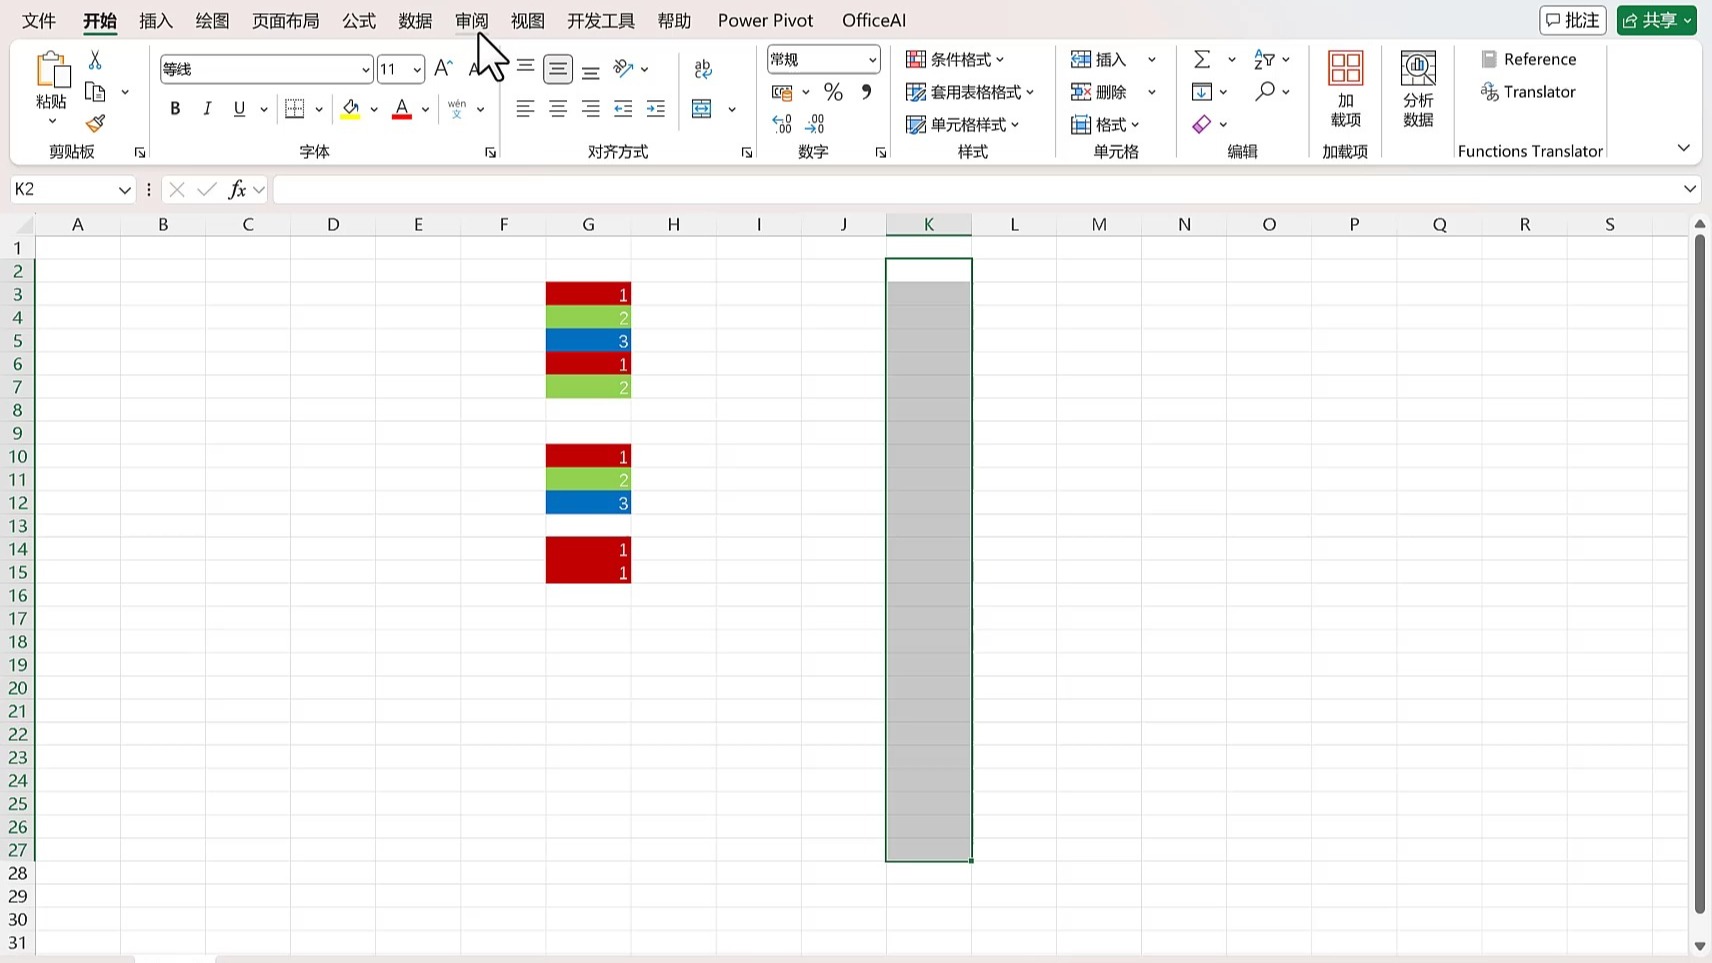Click the Percent Style icon

pos(833,92)
